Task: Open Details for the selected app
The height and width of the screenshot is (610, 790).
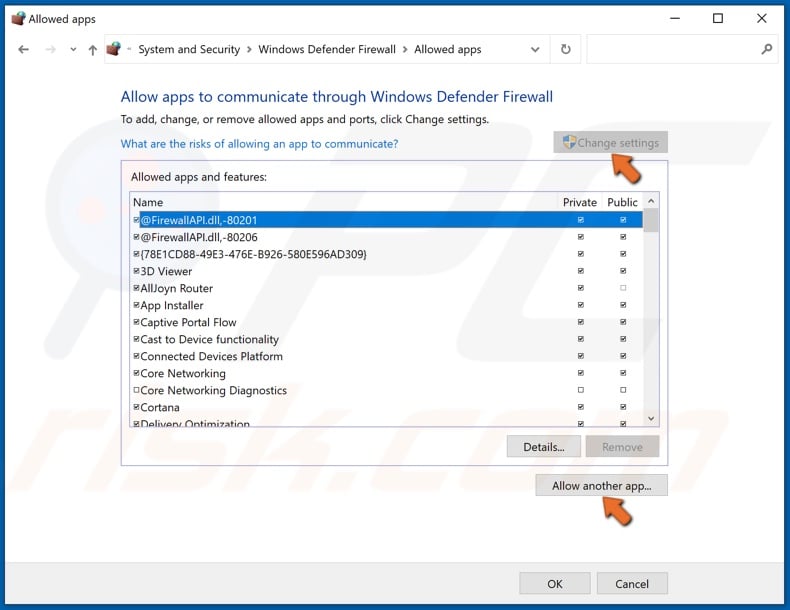Action: [544, 447]
